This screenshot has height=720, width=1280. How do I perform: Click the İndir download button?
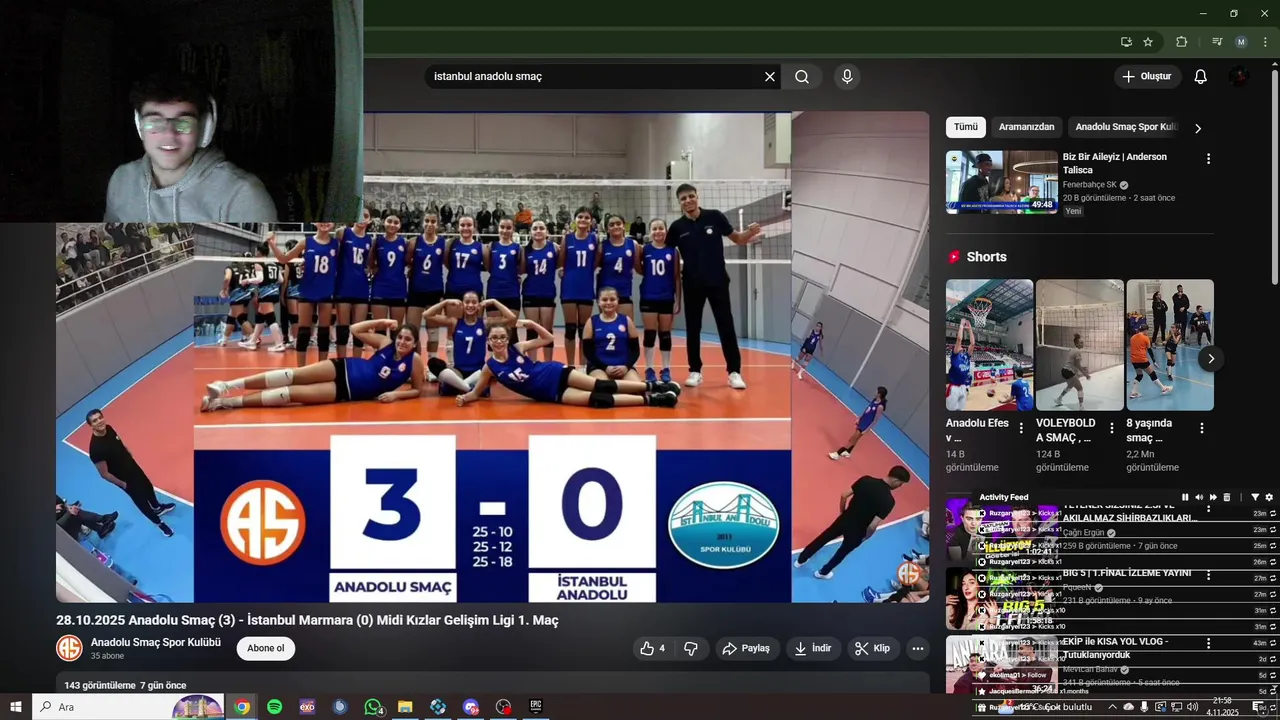(813, 648)
